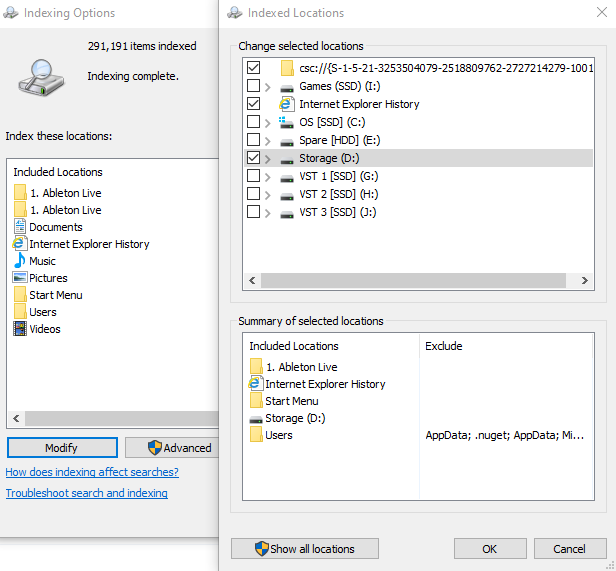Expand the VST 2 [SSD] (H:) node
This screenshot has height=571, width=616.
(268, 195)
